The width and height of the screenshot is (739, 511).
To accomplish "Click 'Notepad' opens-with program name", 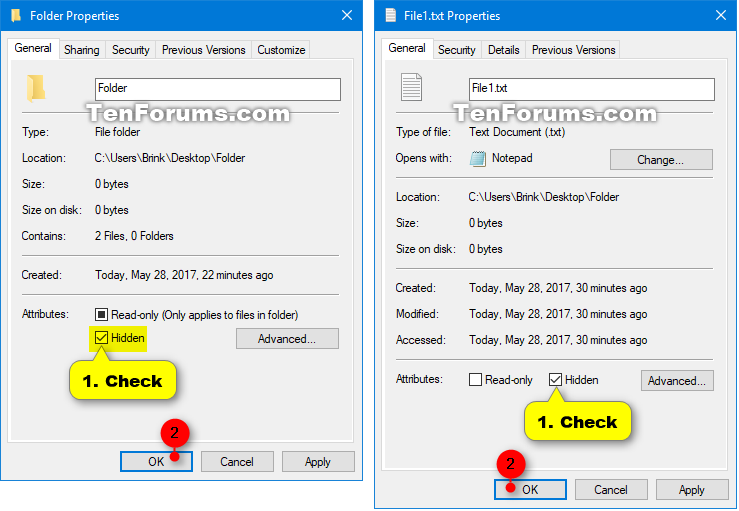I will point(512,158).
